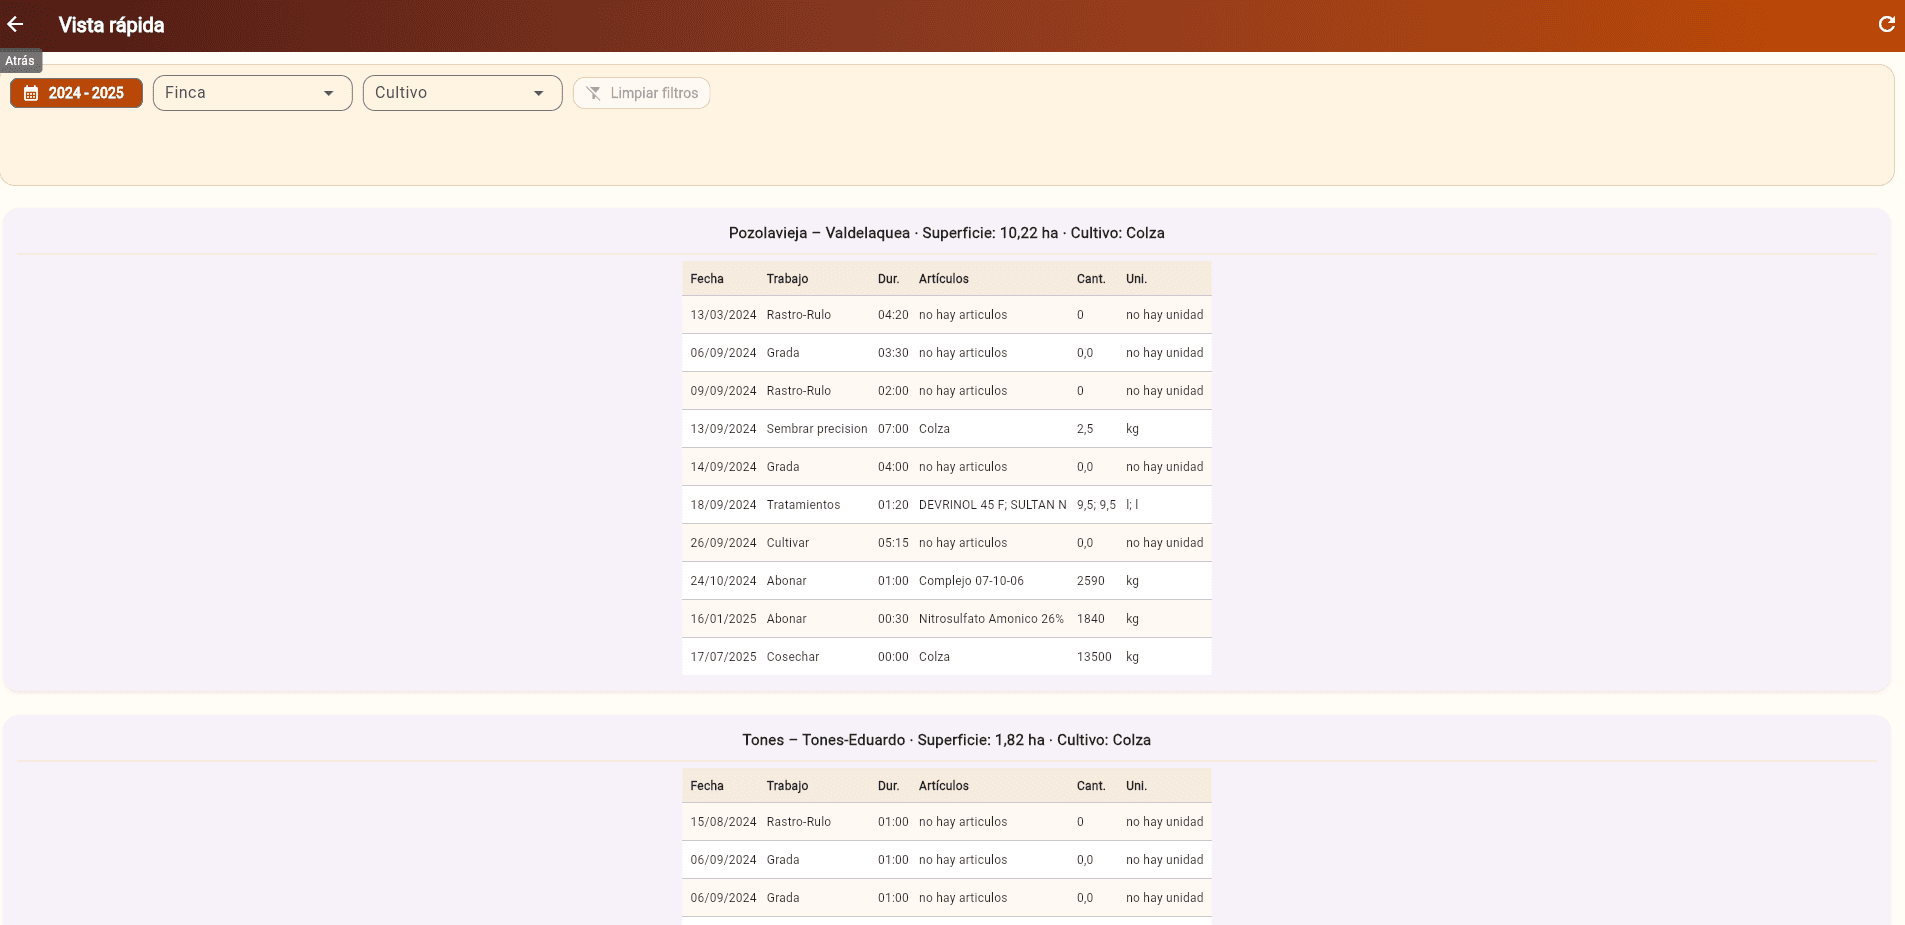Click the Tratamientos row with DEVRINOL 45 F
Image resolution: width=1905 pixels, height=925 pixels.
945,504
